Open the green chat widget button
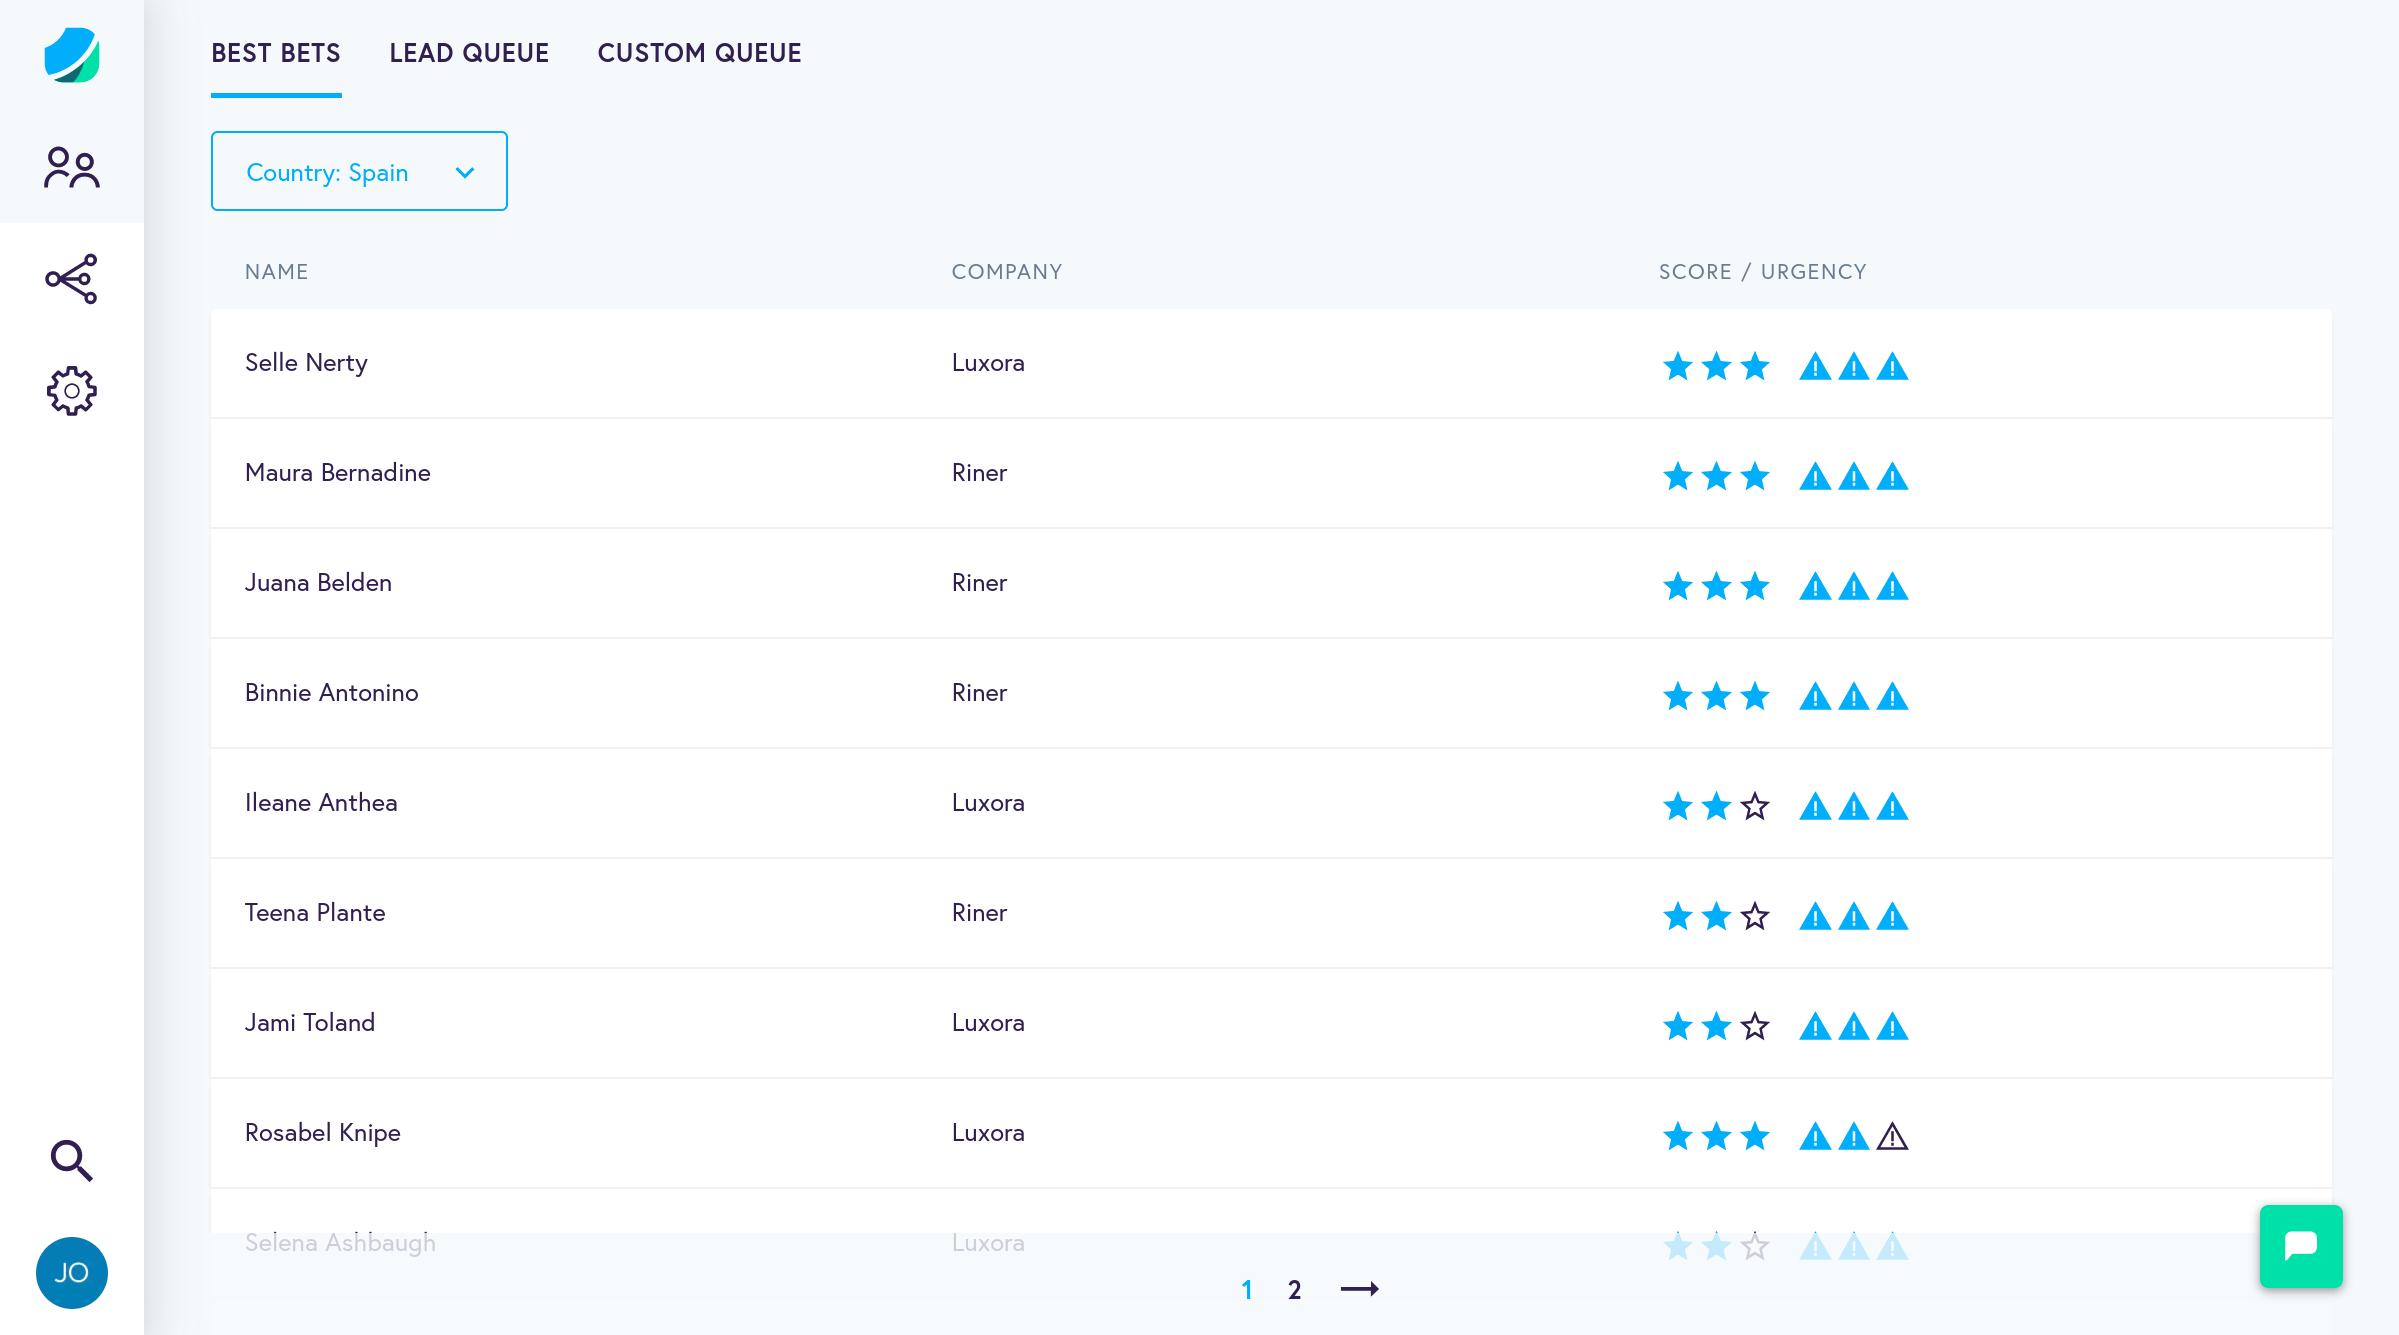This screenshot has height=1335, width=2399. [2300, 1246]
